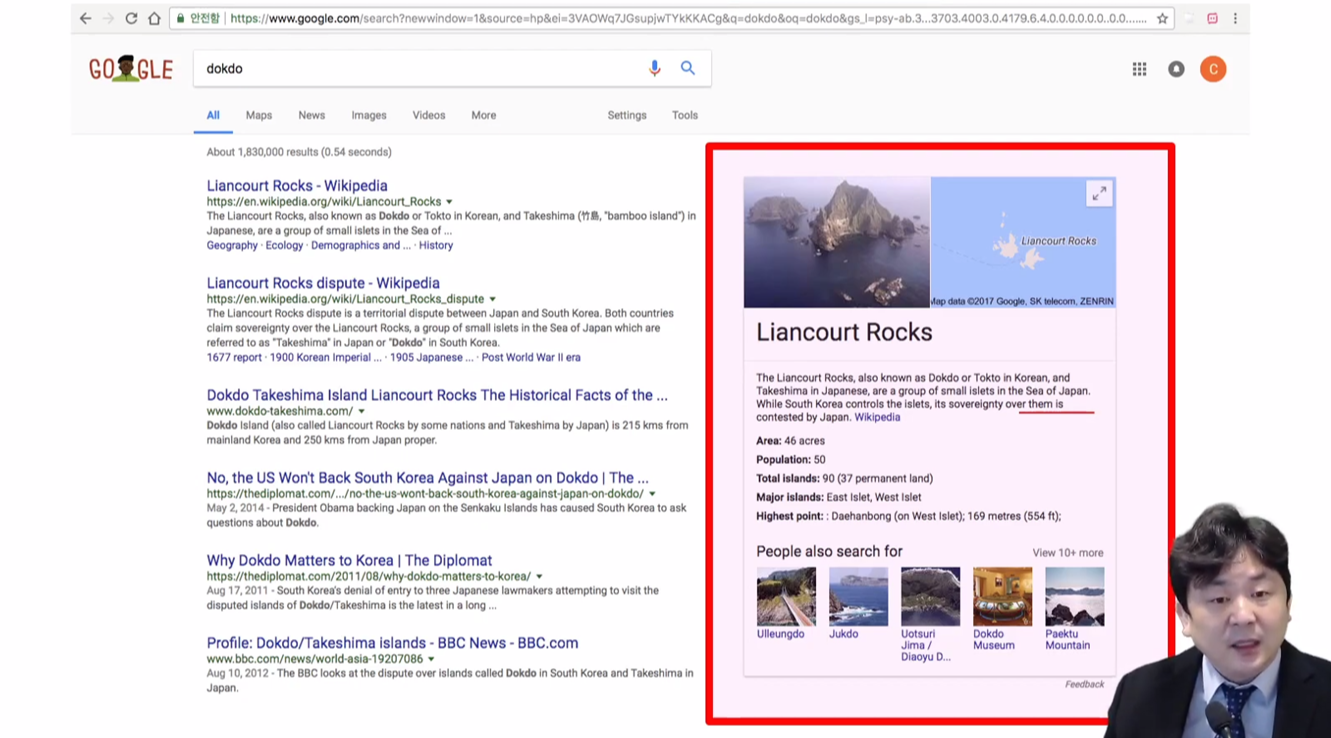Expand arrow beside why-dokdo-matters-to-korea URL
This screenshot has width=1331, height=738.
click(x=539, y=577)
